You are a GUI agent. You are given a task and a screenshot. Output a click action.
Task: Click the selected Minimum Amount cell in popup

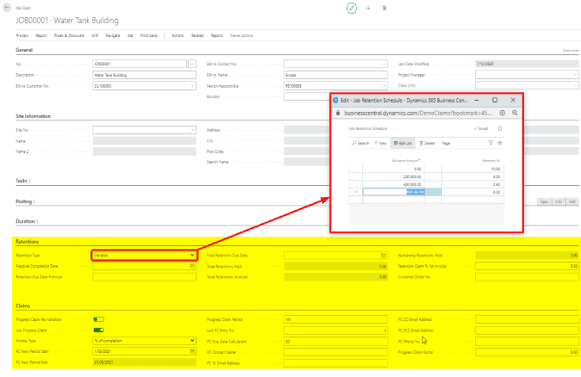[x=394, y=192]
